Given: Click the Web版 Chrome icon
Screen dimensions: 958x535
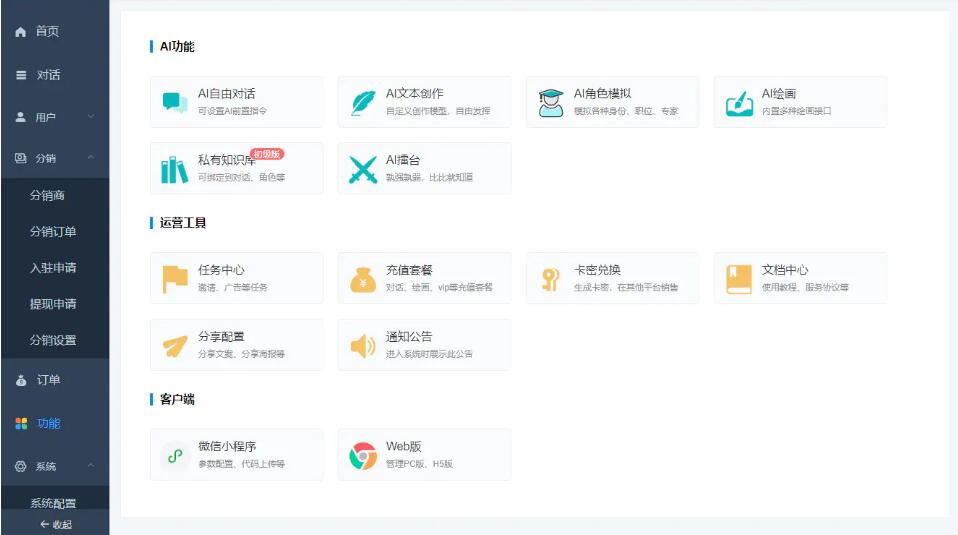Looking at the screenshot, I should click(x=363, y=456).
